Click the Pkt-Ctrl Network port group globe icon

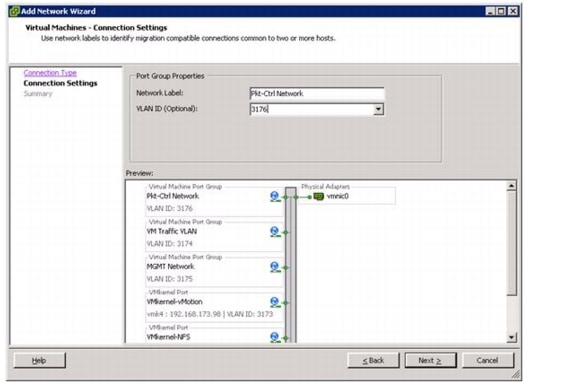click(x=275, y=197)
